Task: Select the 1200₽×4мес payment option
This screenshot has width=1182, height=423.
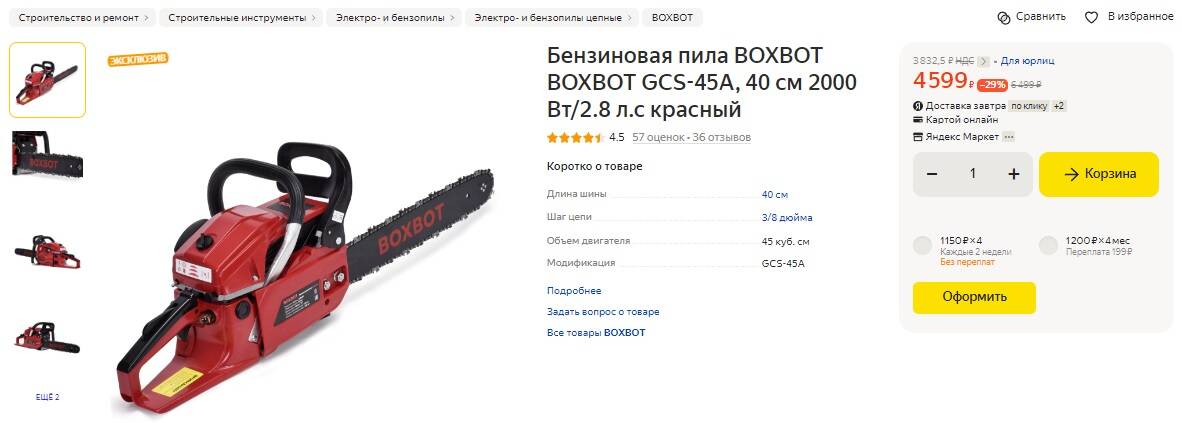Action: click(1048, 246)
